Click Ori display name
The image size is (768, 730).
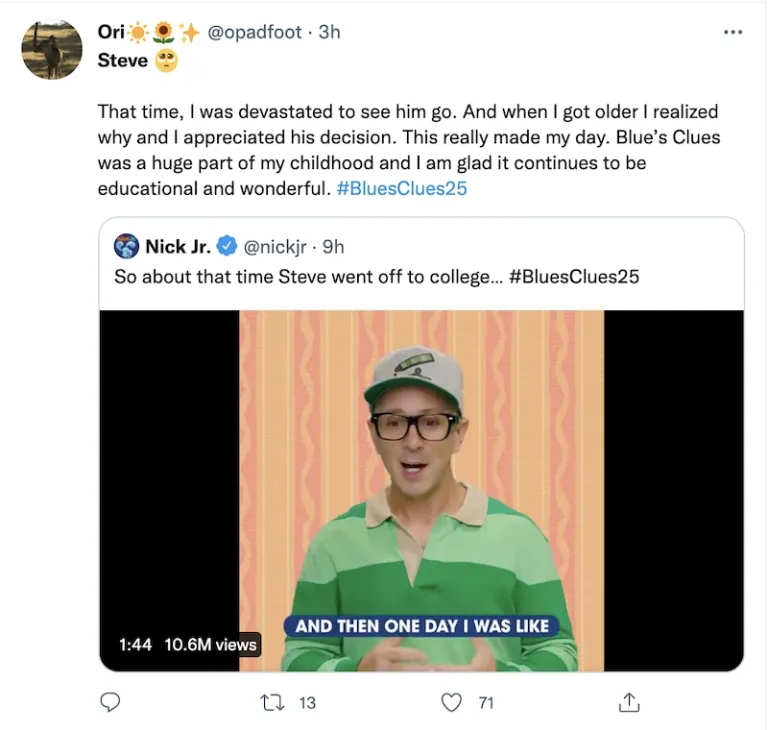click(111, 32)
